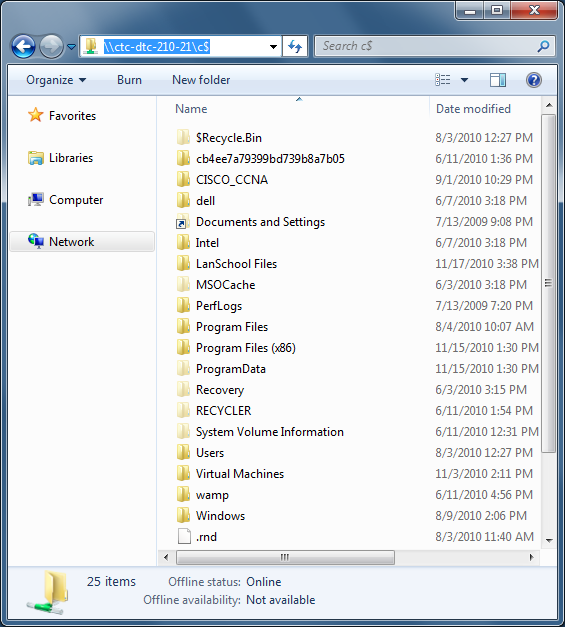This screenshot has width=565, height=627.
Task: Open the view options dropdown arrow
Action: (x=464, y=80)
